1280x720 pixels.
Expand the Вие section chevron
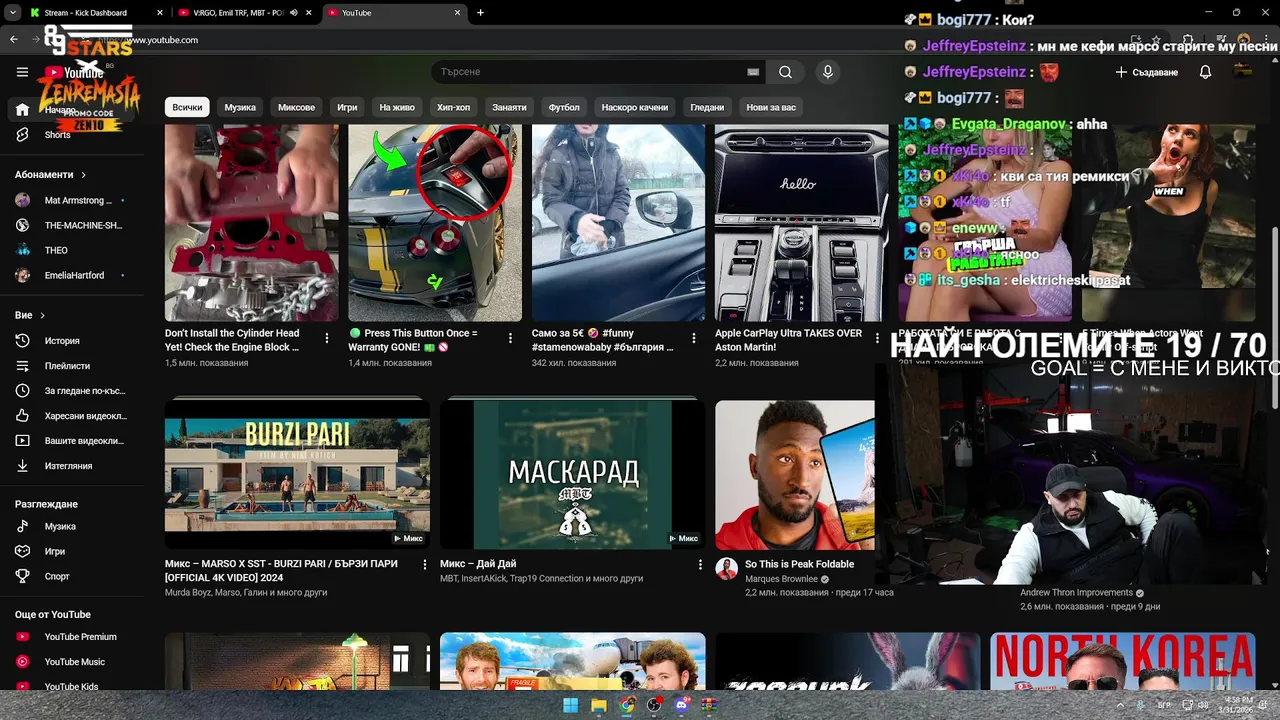(42, 315)
